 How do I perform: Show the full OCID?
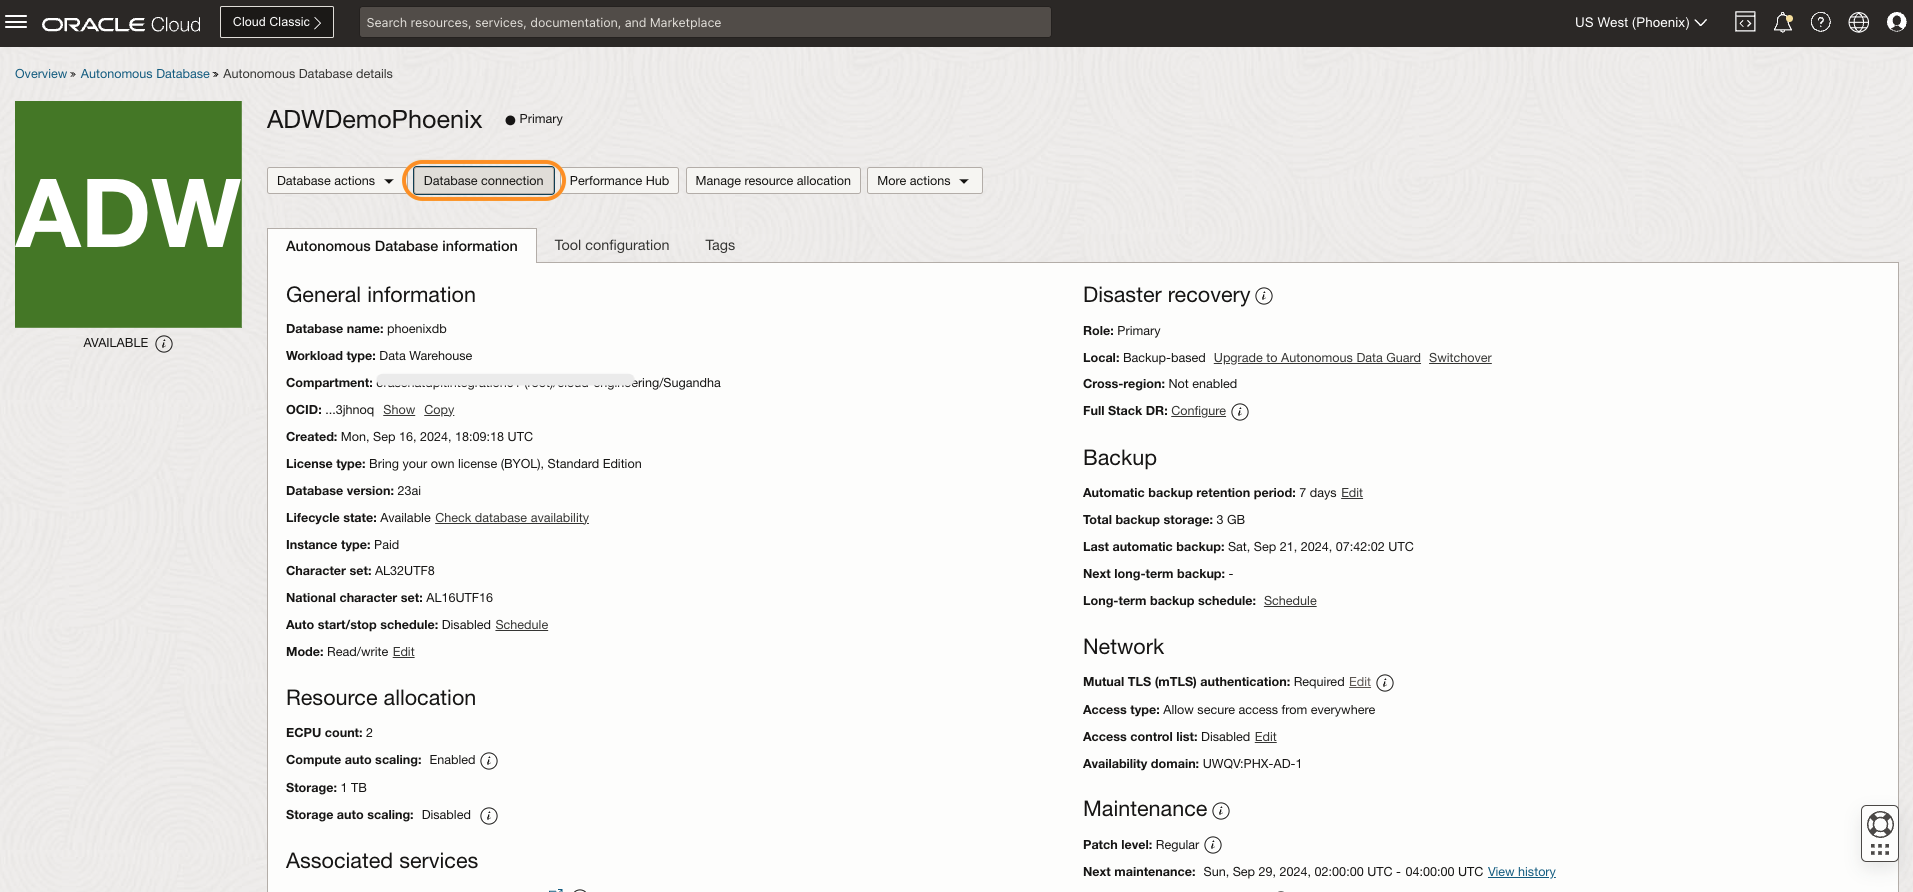[x=399, y=410]
